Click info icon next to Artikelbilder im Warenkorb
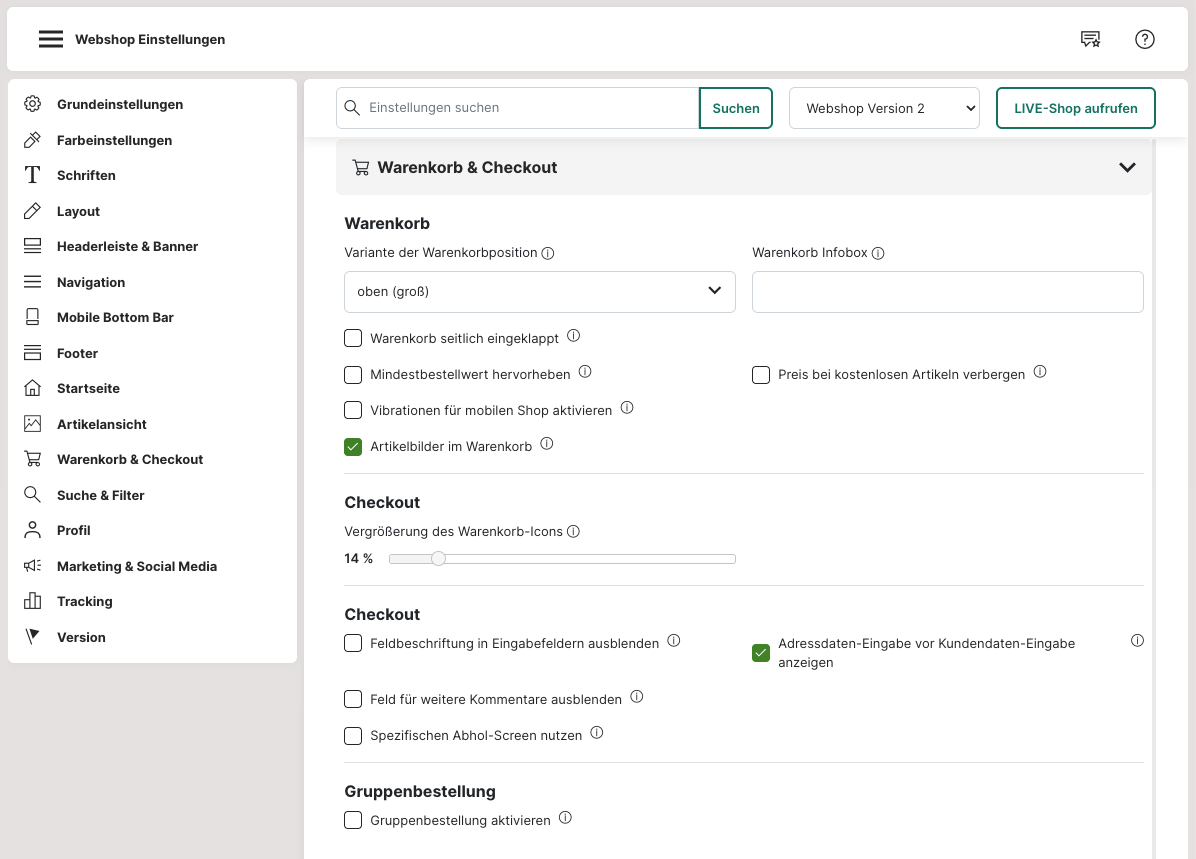This screenshot has width=1196, height=859. (547, 444)
